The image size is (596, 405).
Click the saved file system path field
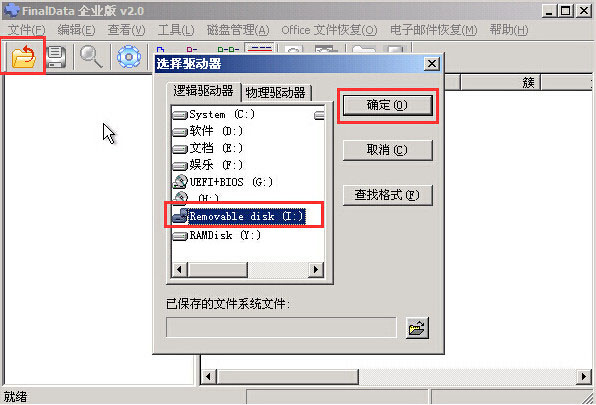pyautogui.click(x=281, y=327)
